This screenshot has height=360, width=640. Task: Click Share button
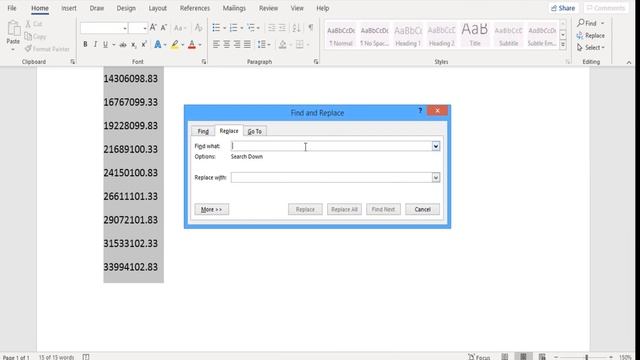[563, 8]
